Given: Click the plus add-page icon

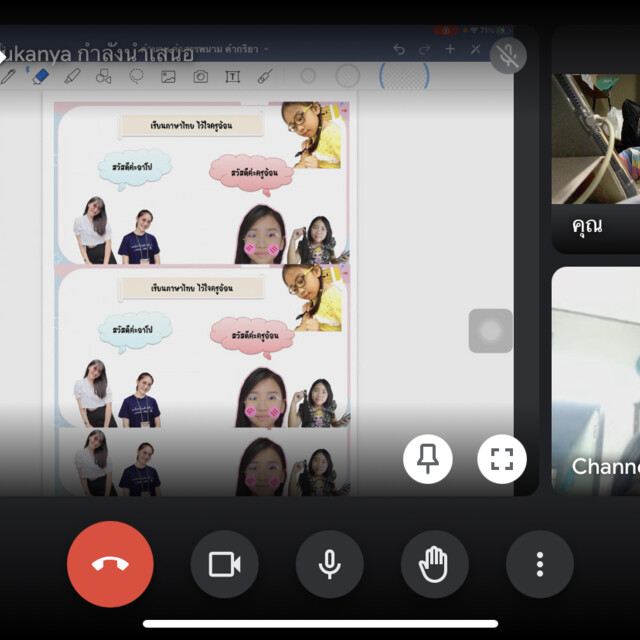Looking at the screenshot, I should click(x=450, y=49).
